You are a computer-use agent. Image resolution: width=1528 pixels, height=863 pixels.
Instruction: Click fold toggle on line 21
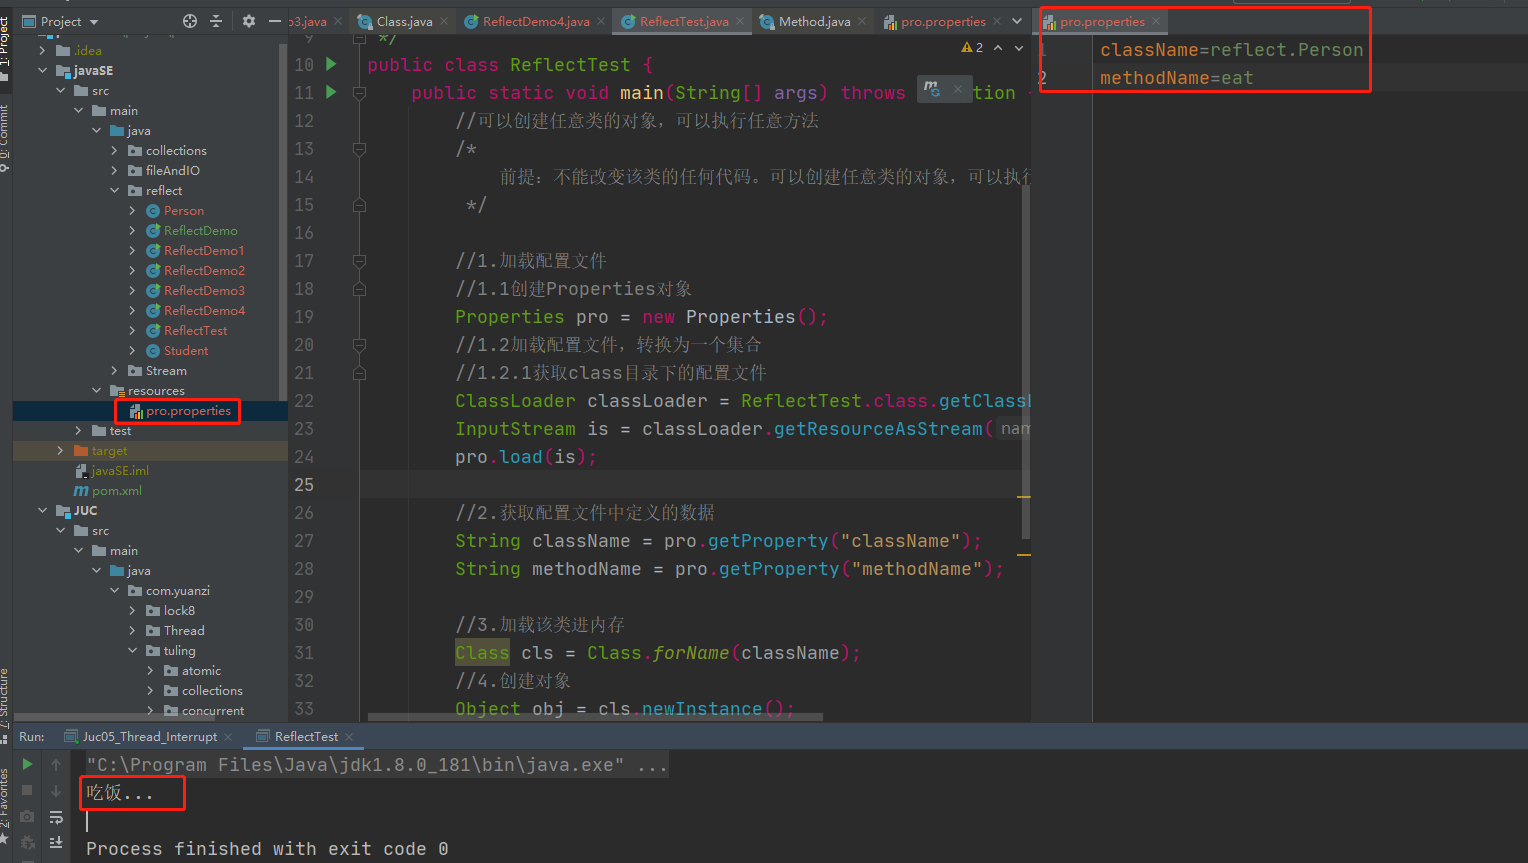point(359,373)
